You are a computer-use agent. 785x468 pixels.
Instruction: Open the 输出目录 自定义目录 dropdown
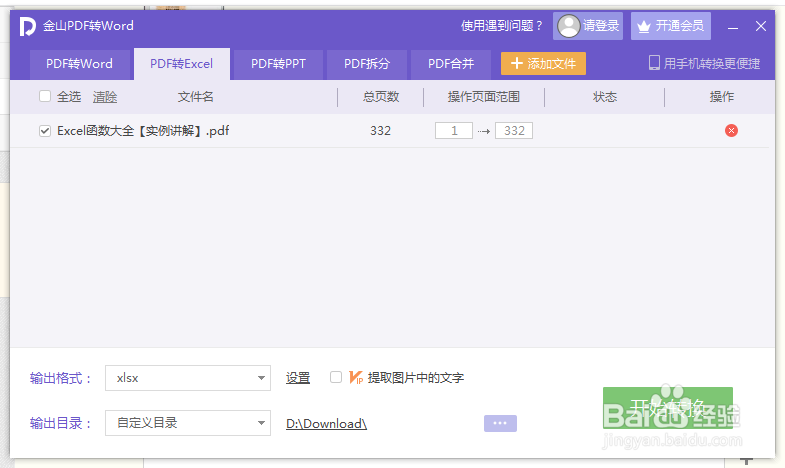pyautogui.click(x=188, y=423)
